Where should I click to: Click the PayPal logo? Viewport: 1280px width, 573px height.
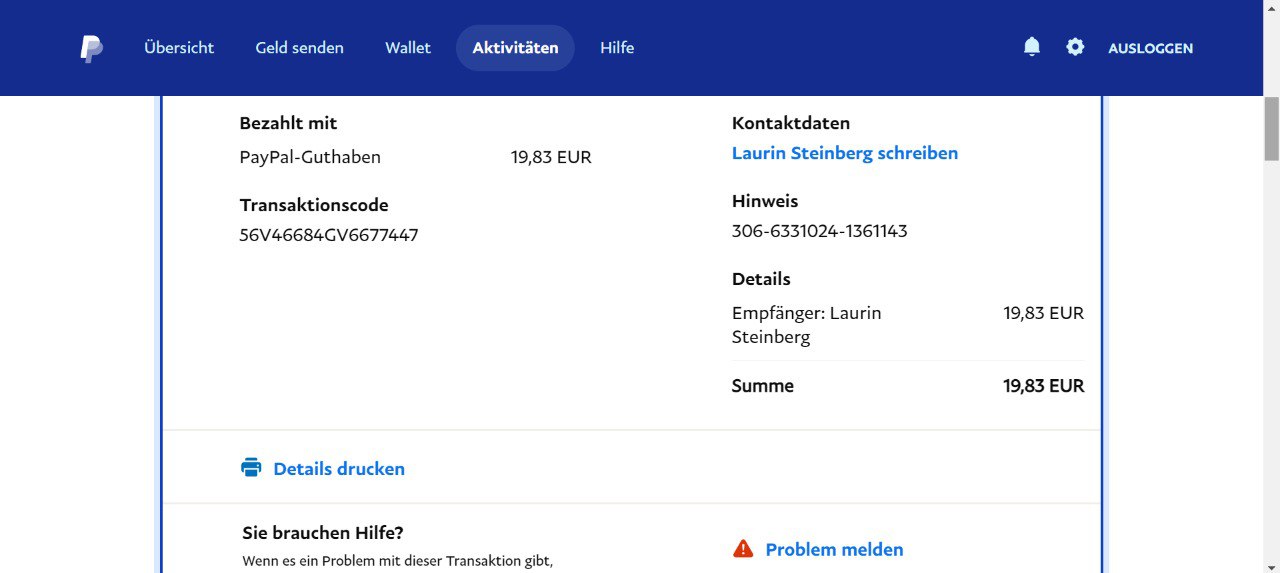point(91,48)
